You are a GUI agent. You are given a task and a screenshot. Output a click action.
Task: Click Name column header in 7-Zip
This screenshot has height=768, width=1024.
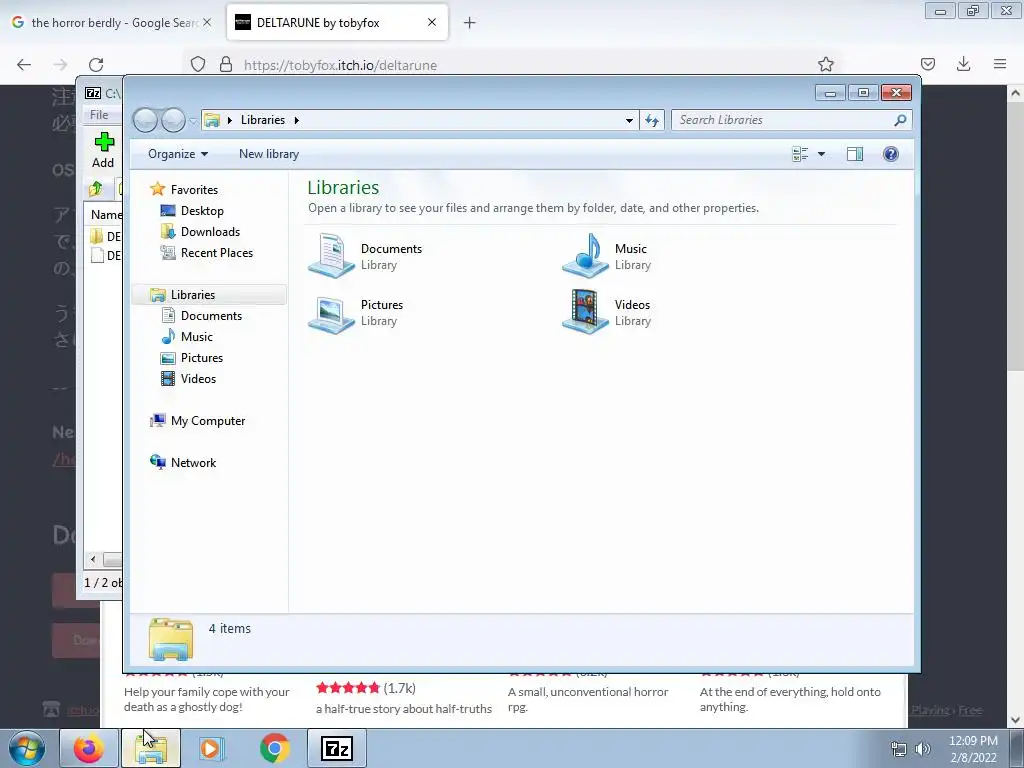[106, 214]
